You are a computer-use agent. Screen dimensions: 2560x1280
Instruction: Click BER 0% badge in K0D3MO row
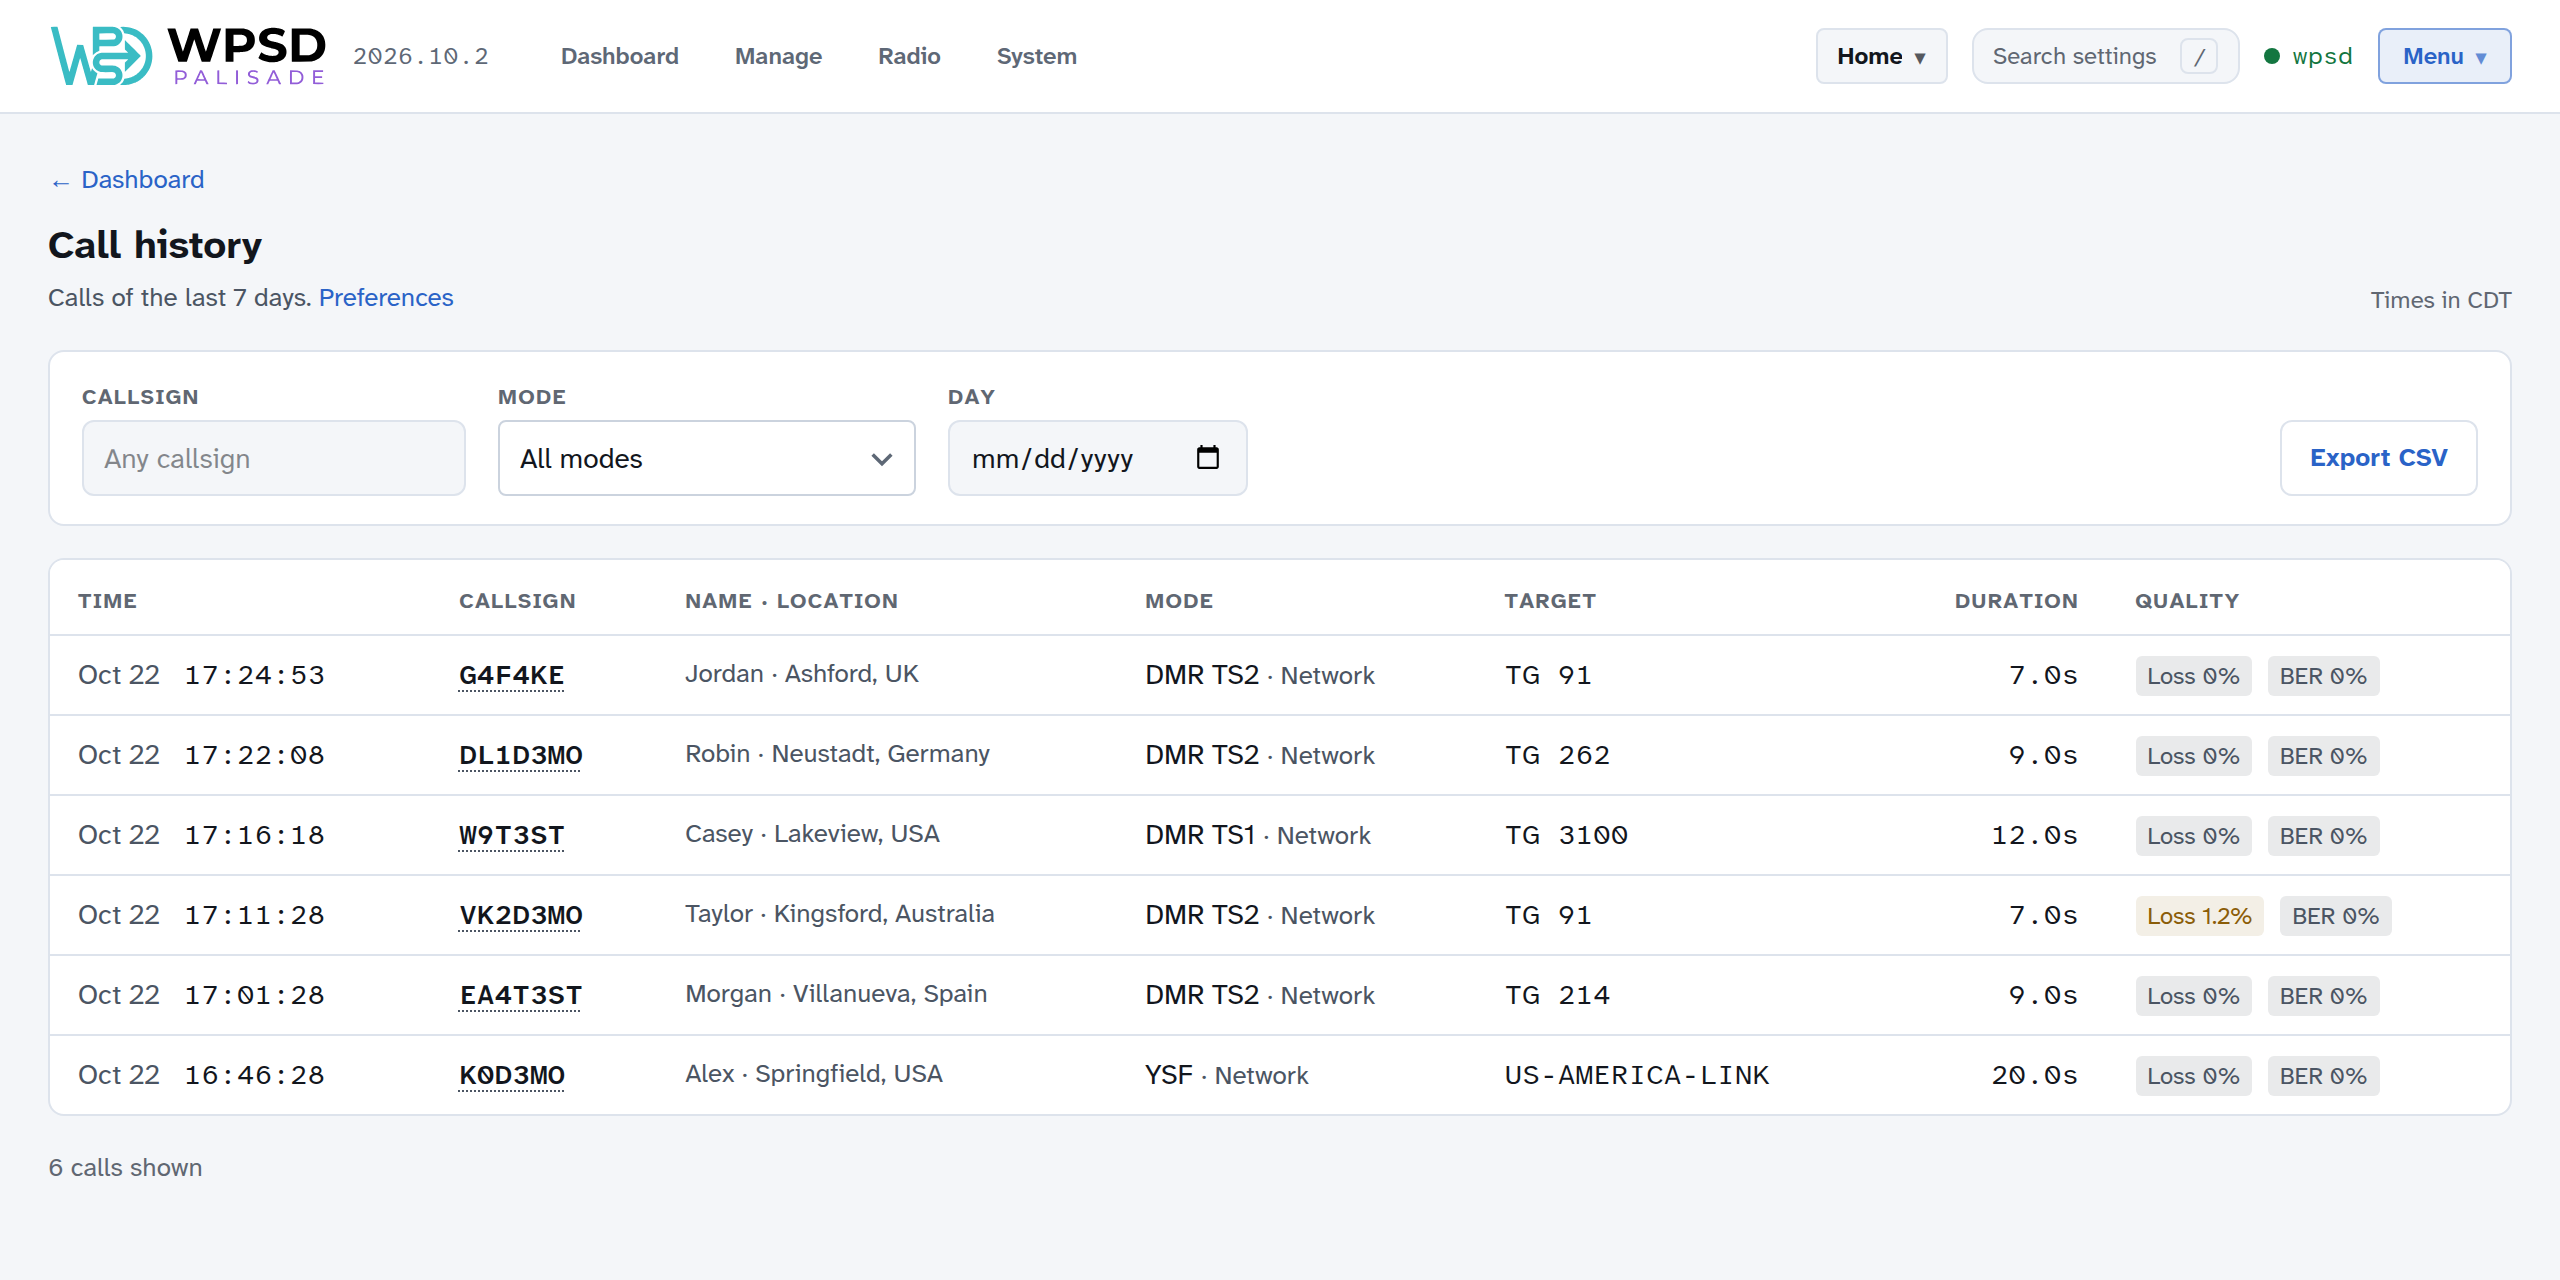pos(2323,1076)
